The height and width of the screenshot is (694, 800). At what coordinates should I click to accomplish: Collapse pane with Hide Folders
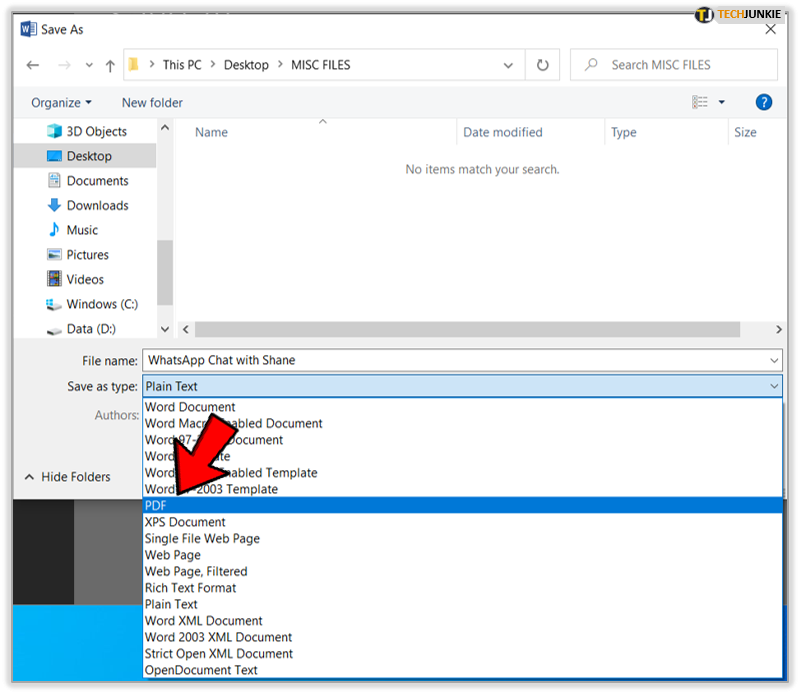tap(67, 477)
